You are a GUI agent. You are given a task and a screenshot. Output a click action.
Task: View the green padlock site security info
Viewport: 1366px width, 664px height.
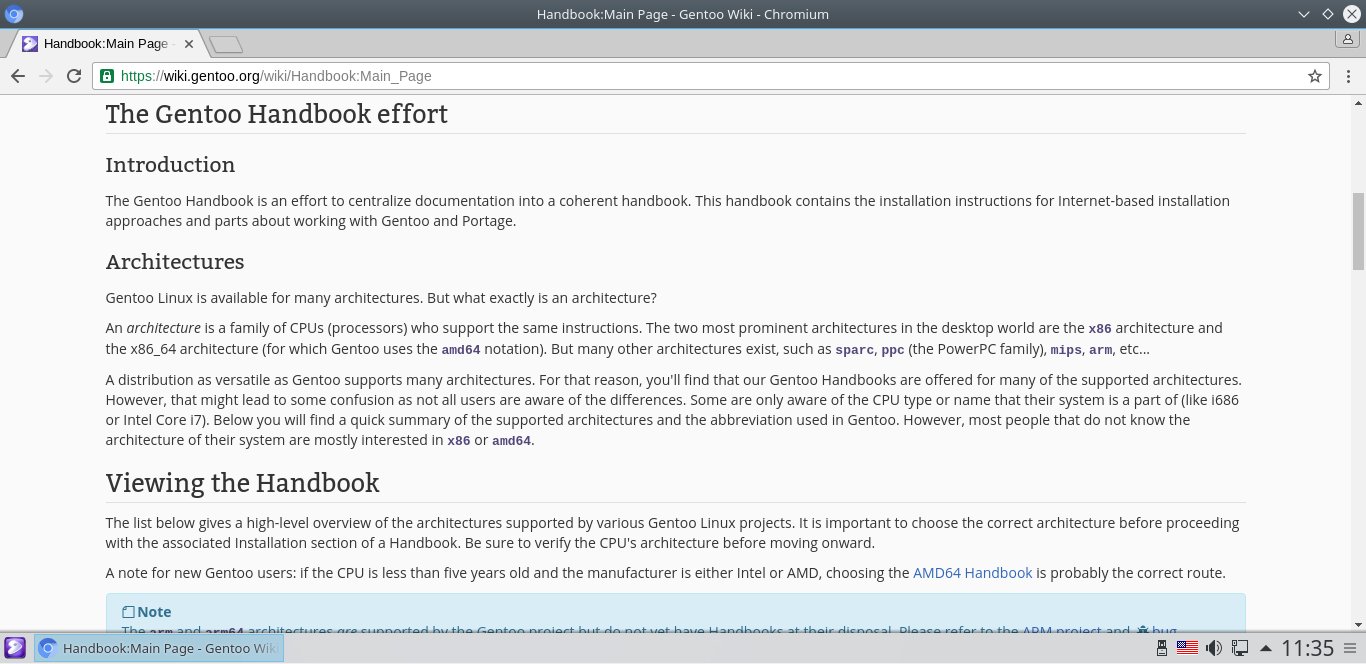pyautogui.click(x=108, y=76)
